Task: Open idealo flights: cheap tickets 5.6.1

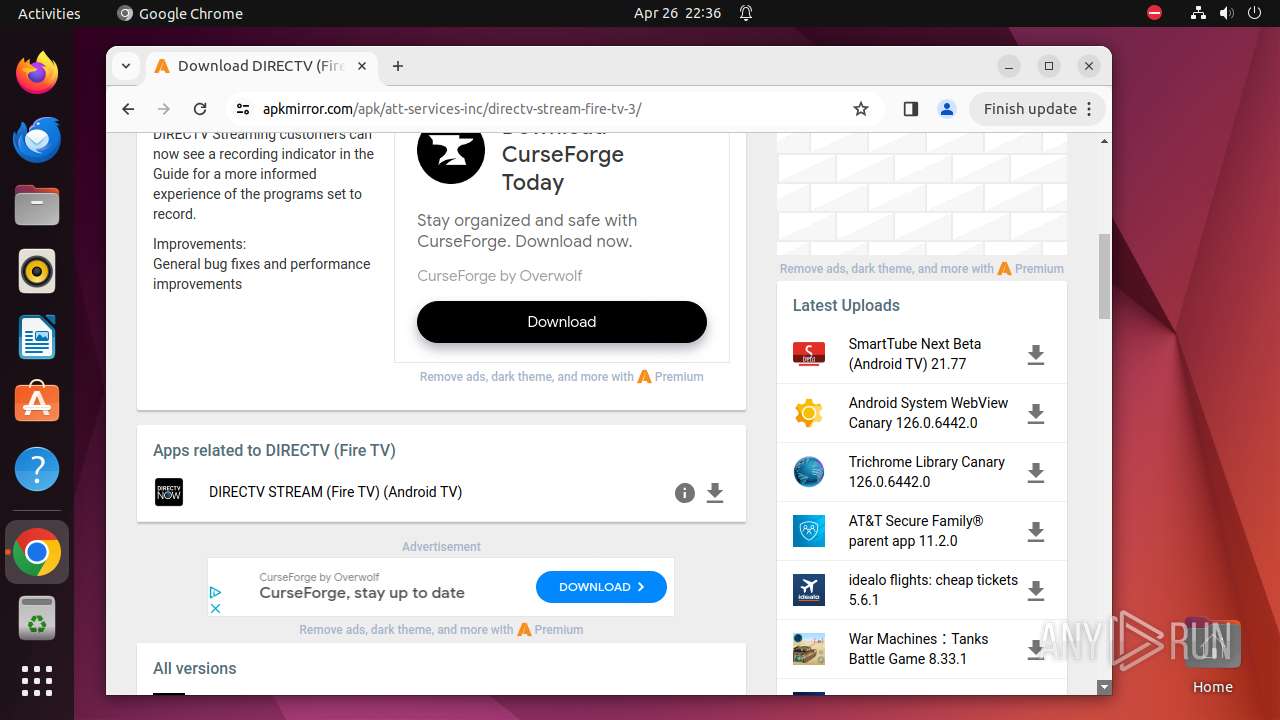Action: 933,590
